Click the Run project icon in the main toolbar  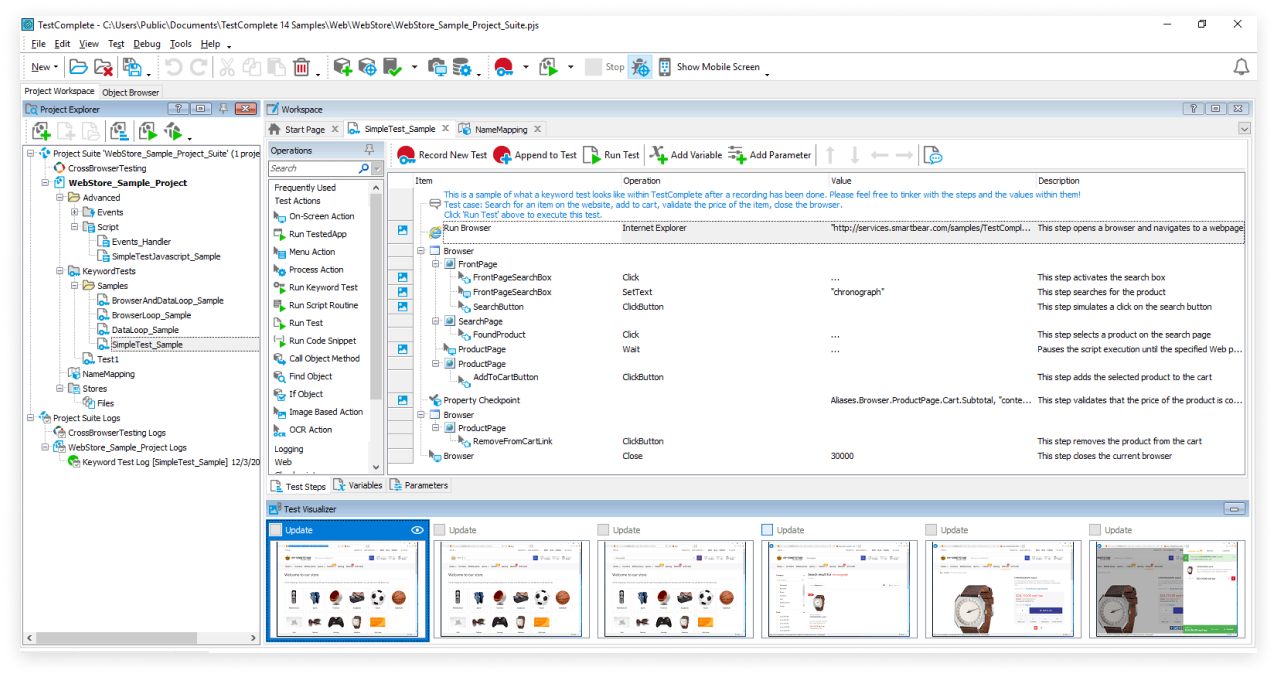pyautogui.click(x=548, y=67)
